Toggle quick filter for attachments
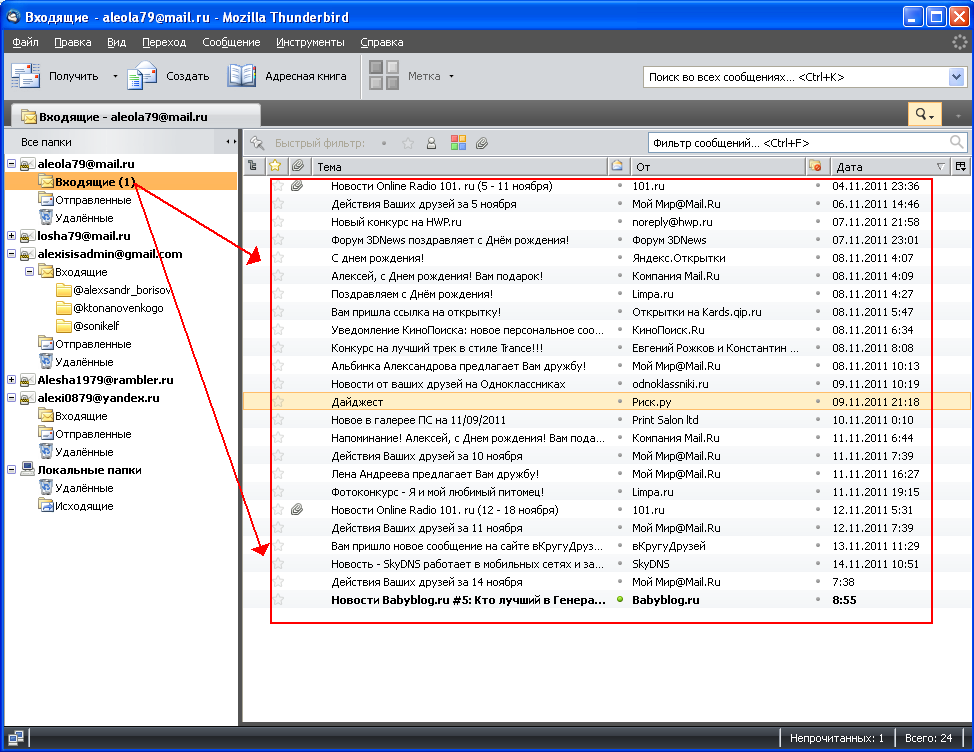Image resolution: width=974 pixels, height=752 pixels. pos(481,143)
